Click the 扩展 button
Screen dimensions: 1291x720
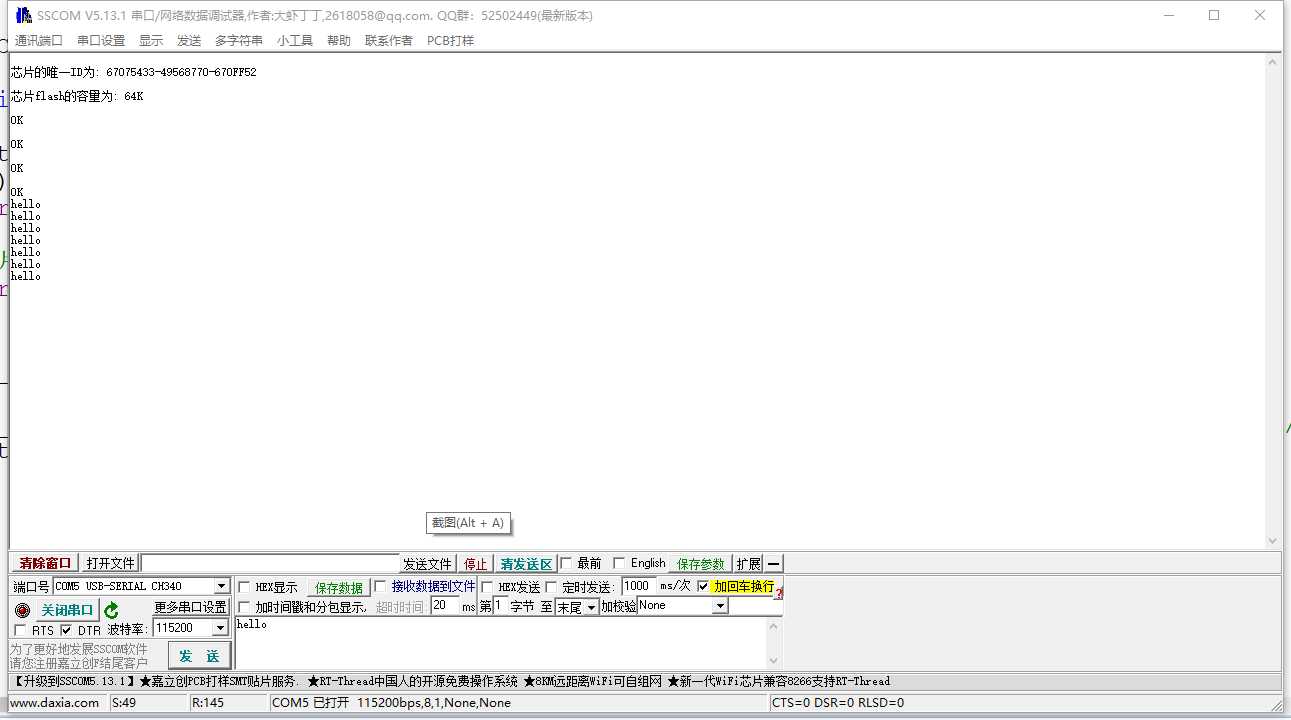tap(748, 564)
